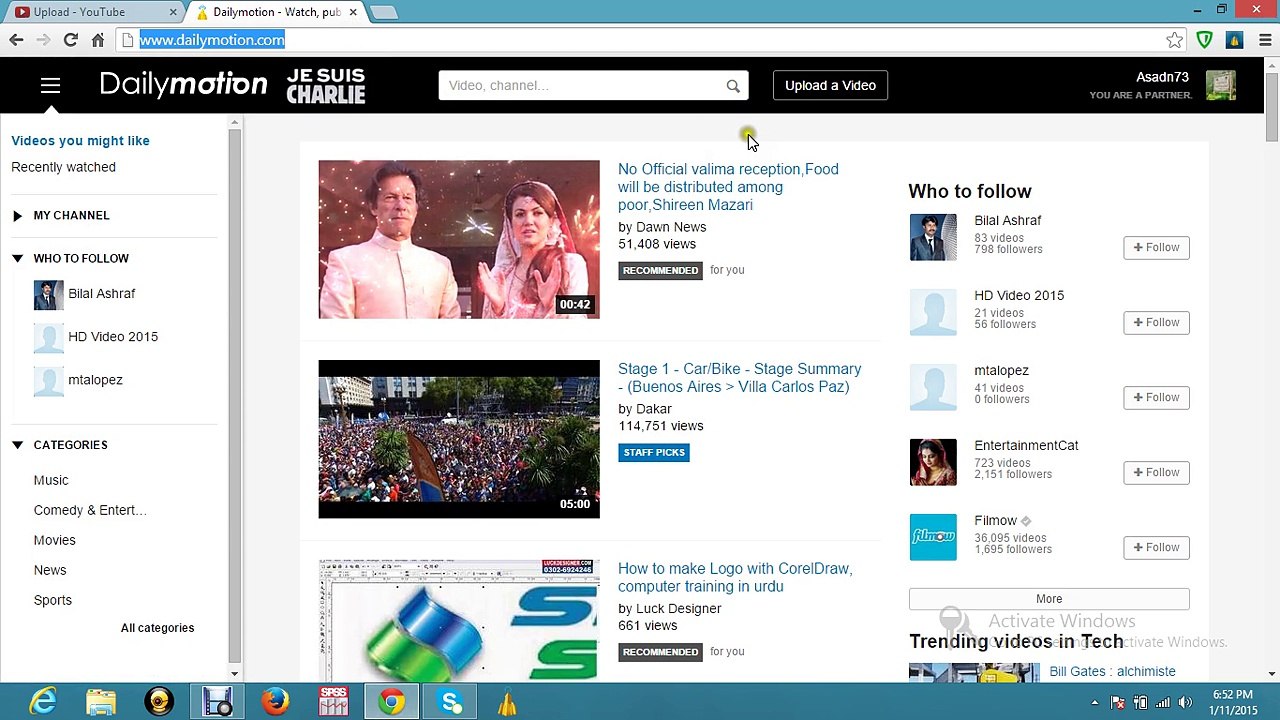Follow Filmow

1156,547
